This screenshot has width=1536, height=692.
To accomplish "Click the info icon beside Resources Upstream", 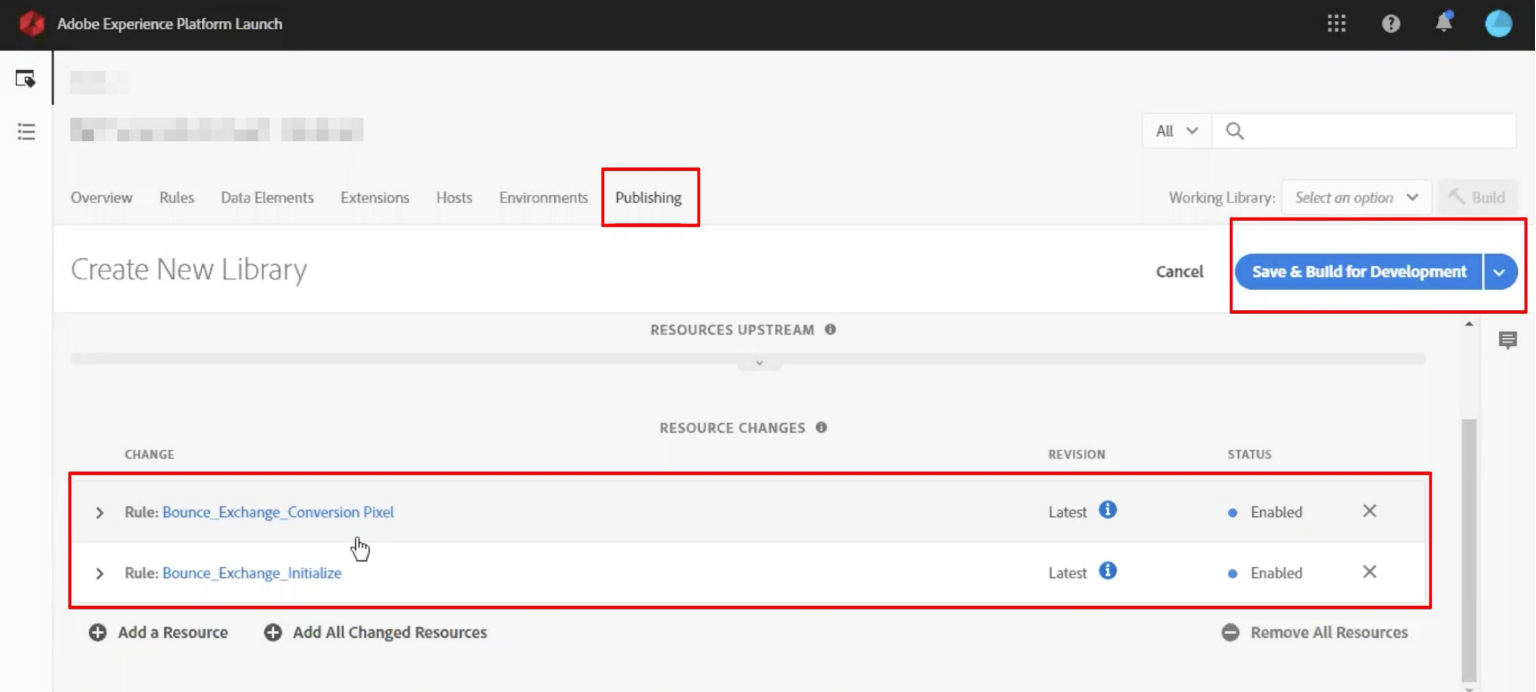I will (x=830, y=329).
